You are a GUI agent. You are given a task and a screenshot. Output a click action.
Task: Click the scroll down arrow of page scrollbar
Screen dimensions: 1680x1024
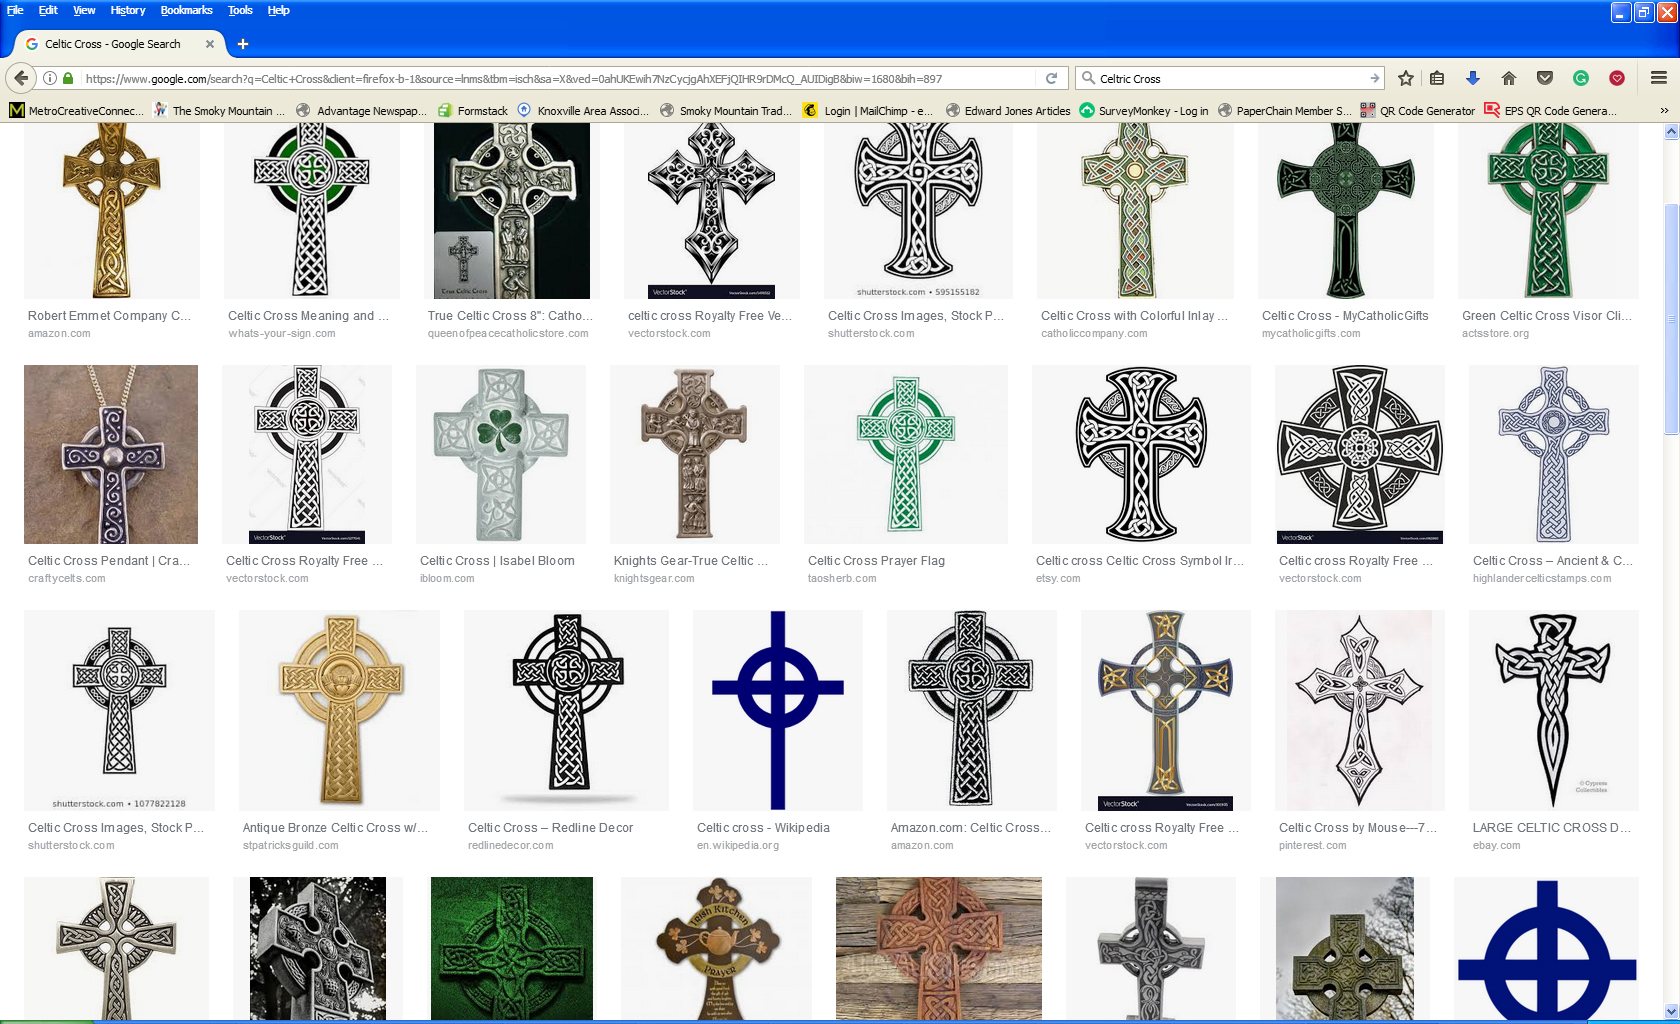click(x=1671, y=1011)
